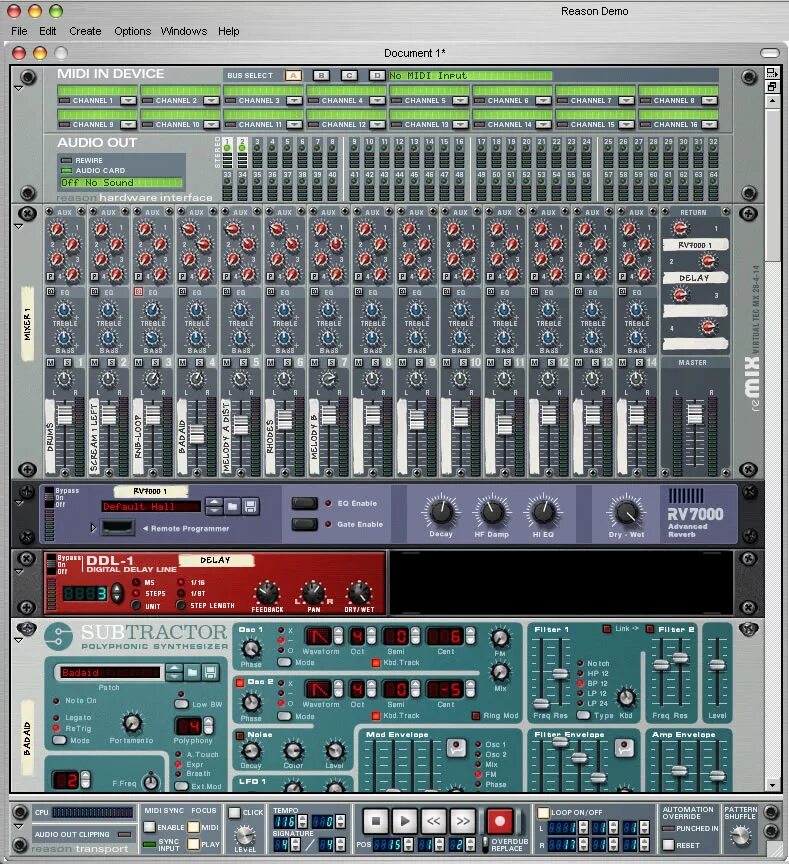The width and height of the screenshot is (789, 864).
Task: Open the Options menu
Action: (x=132, y=31)
